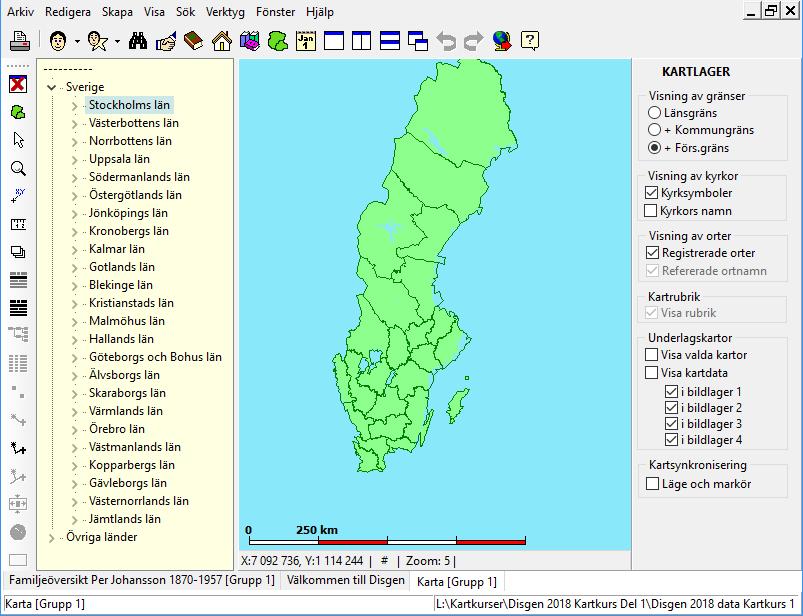The image size is (803, 616).
Task: Toggle the Kyrksymboler checkbox
Action: point(651,193)
